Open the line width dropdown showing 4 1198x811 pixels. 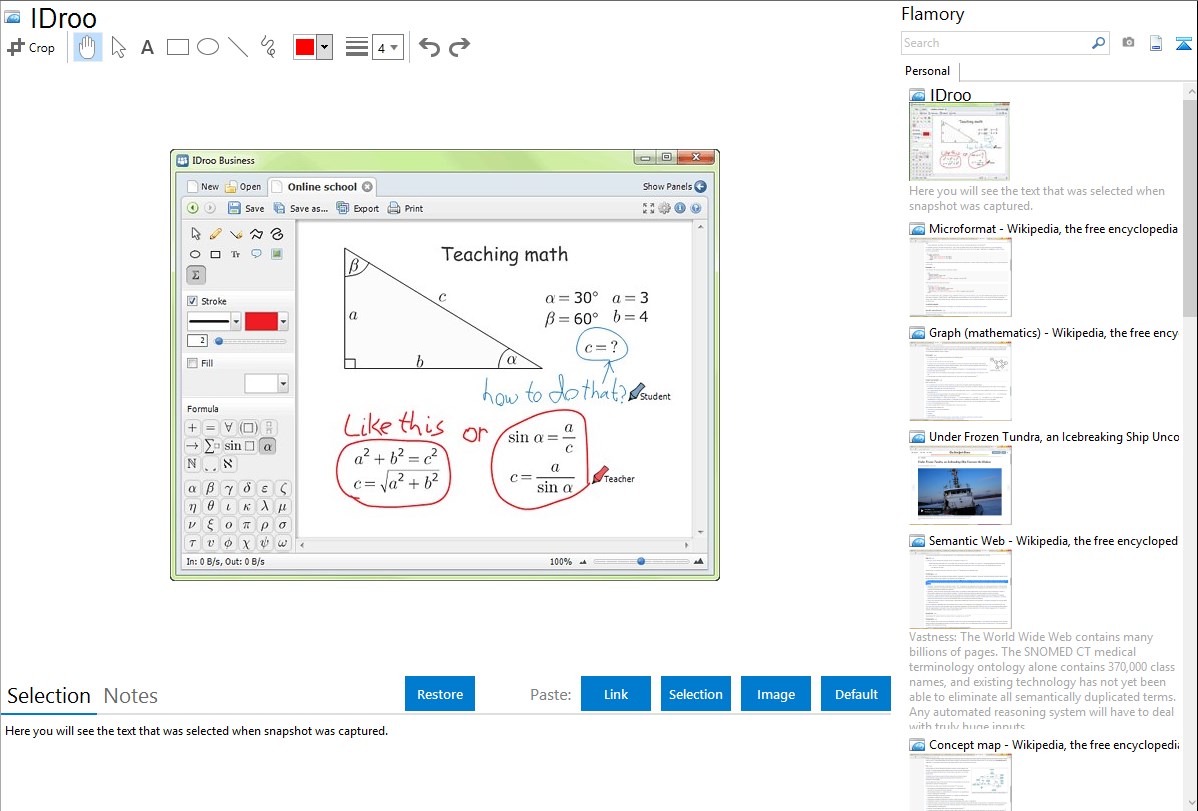pyautogui.click(x=387, y=47)
